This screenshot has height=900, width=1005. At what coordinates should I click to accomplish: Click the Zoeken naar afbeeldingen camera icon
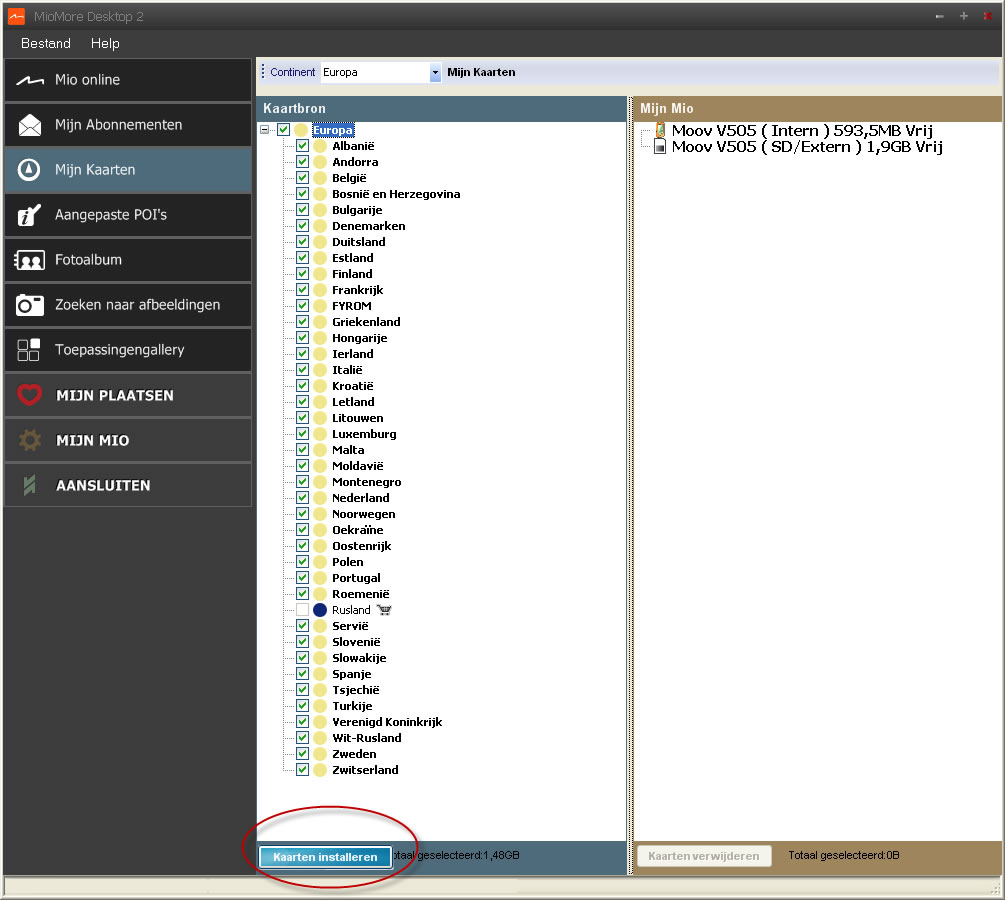tap(29, 305)
